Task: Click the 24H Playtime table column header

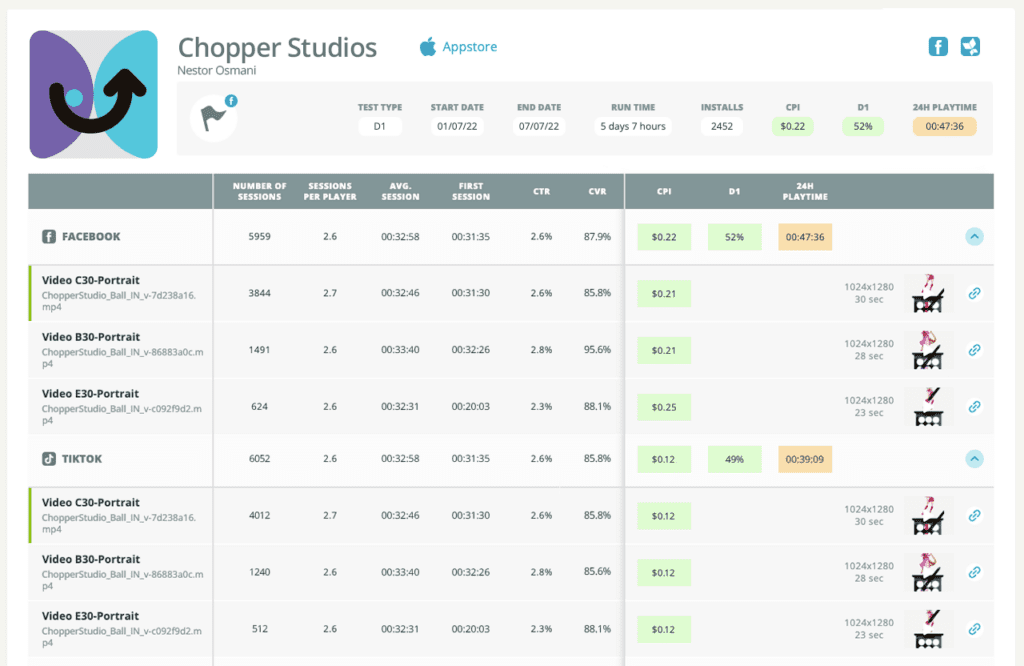Action: click(805, 191)
